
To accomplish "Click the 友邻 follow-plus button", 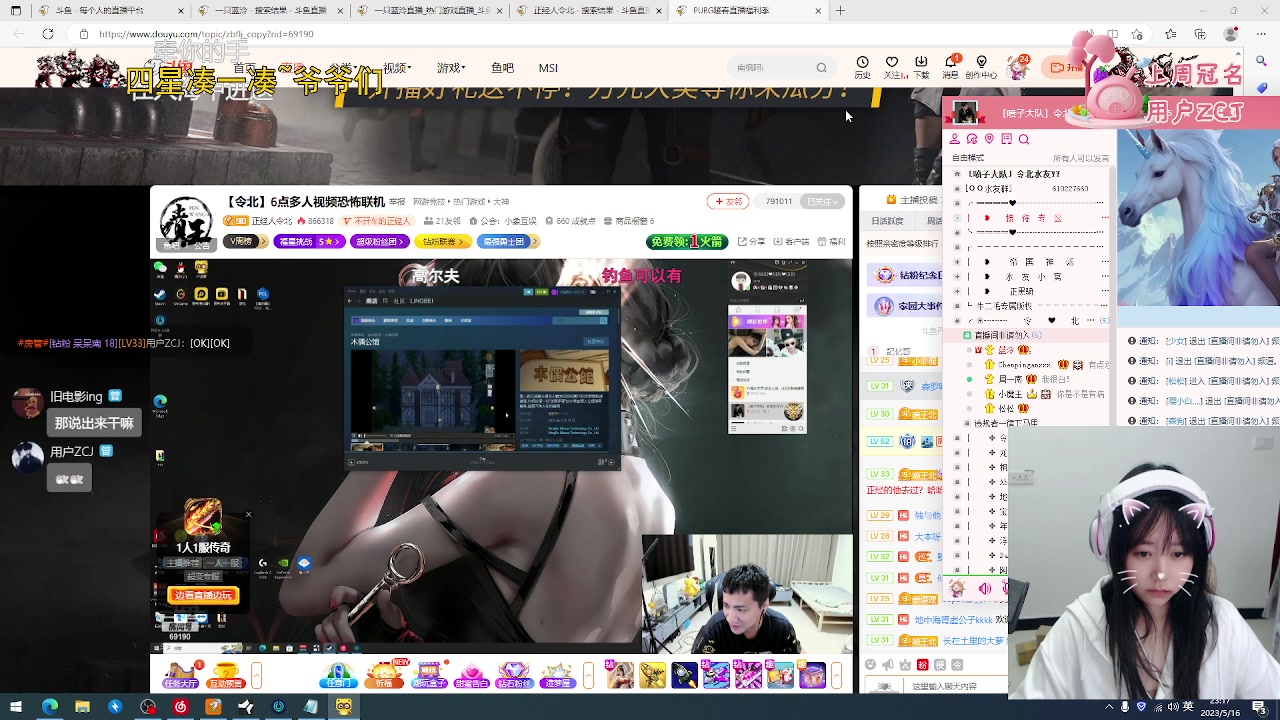I will tap(728, 201).
